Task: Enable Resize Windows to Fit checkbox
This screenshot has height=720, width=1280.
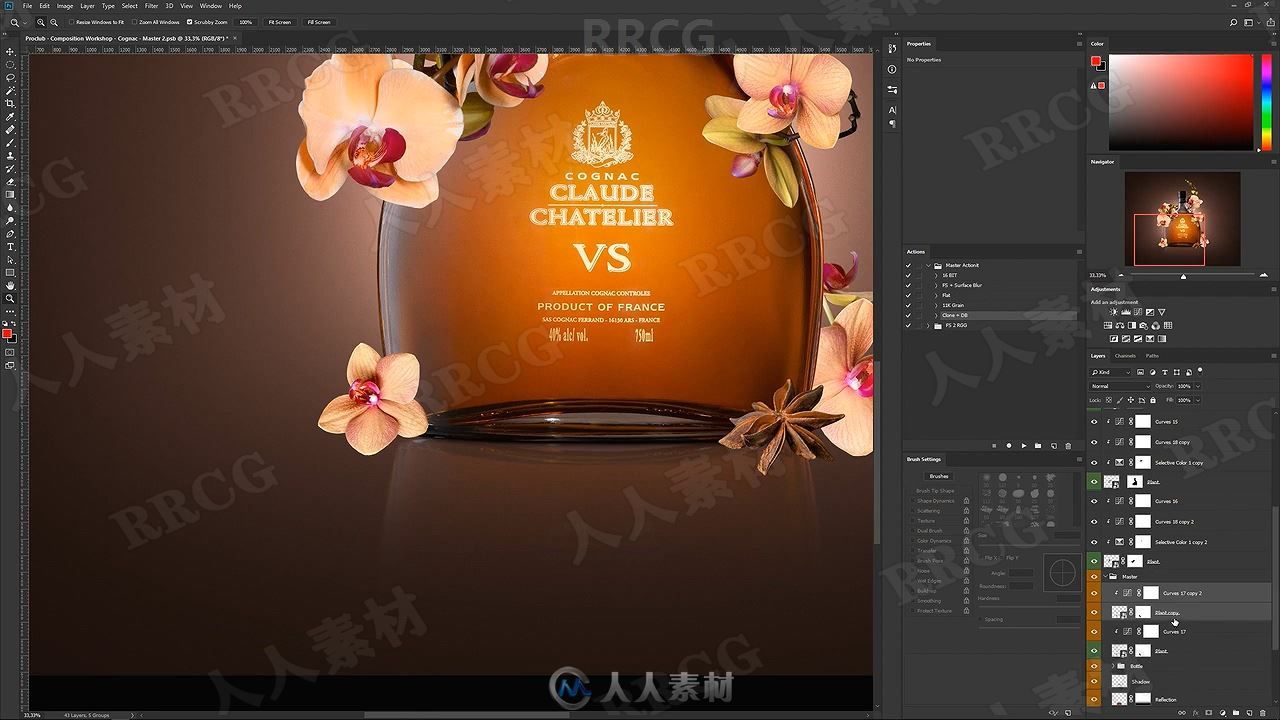Action: click(72, 22)
